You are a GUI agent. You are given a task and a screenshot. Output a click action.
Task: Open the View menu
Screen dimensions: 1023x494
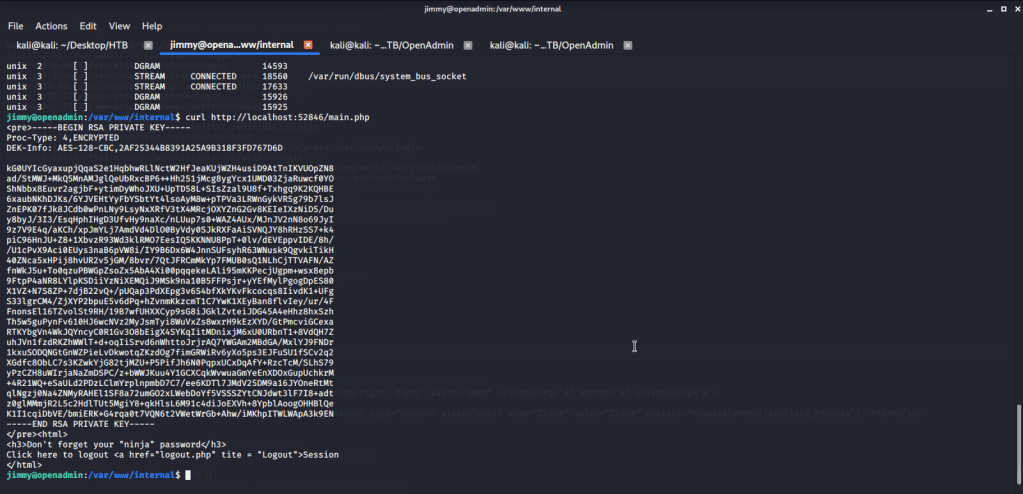pyautogui.click(x=119, y=25)
